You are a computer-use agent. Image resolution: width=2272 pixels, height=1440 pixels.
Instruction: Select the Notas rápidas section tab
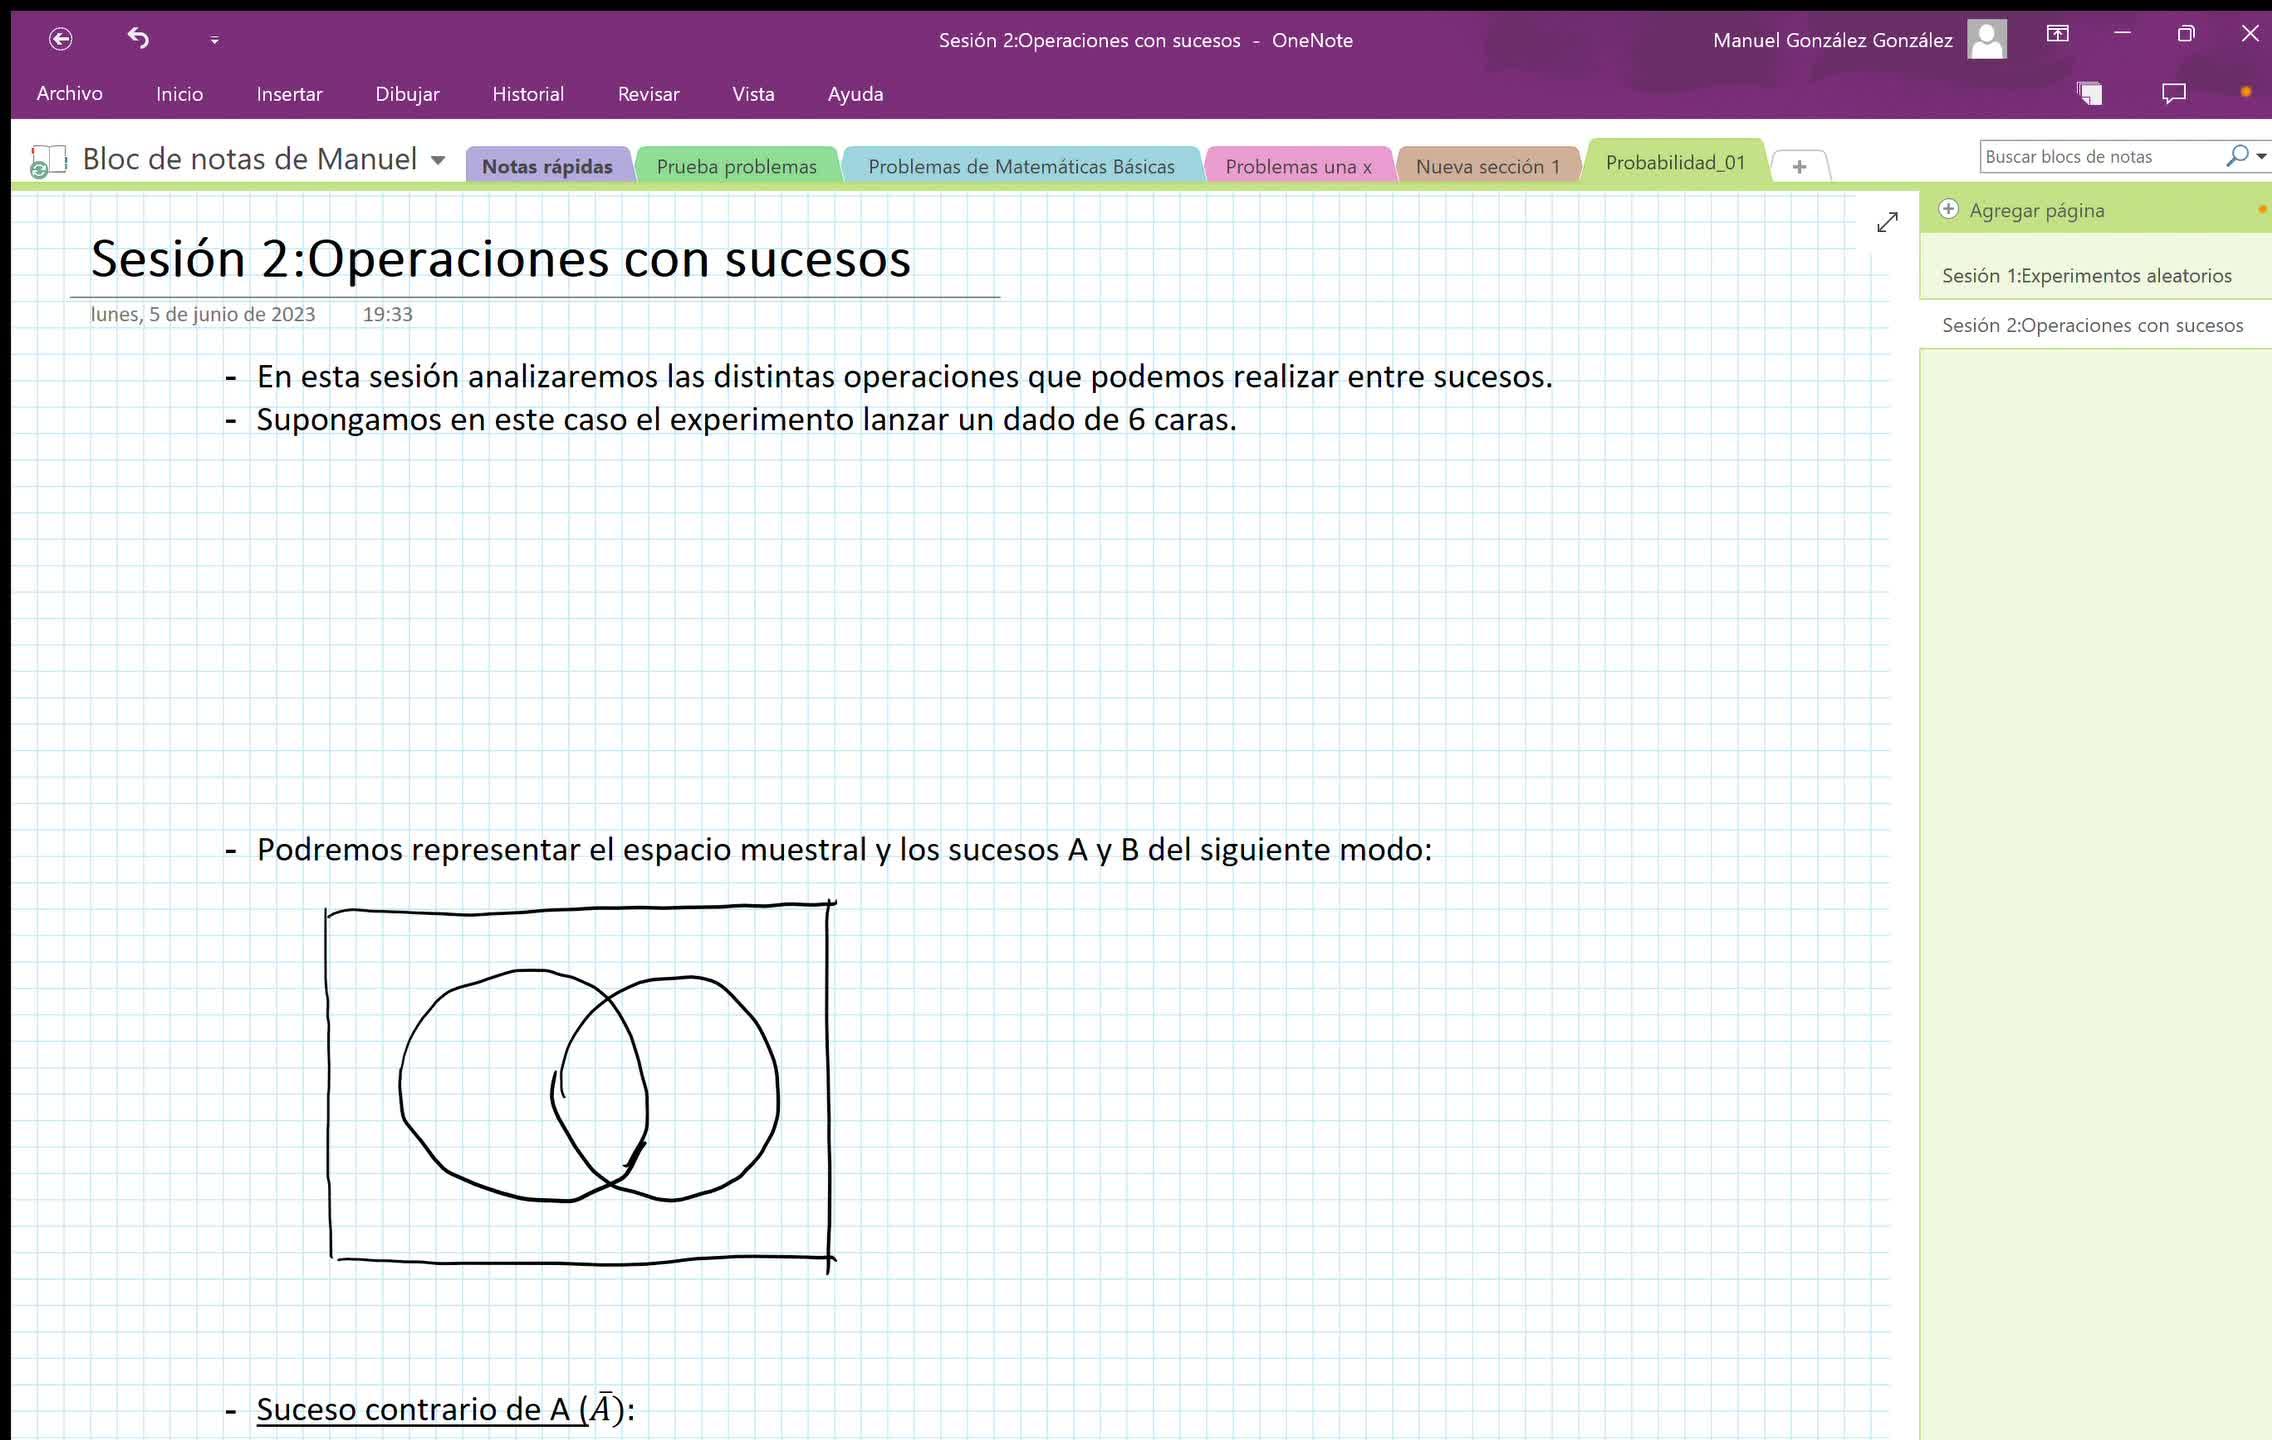(x=547, y=167)
